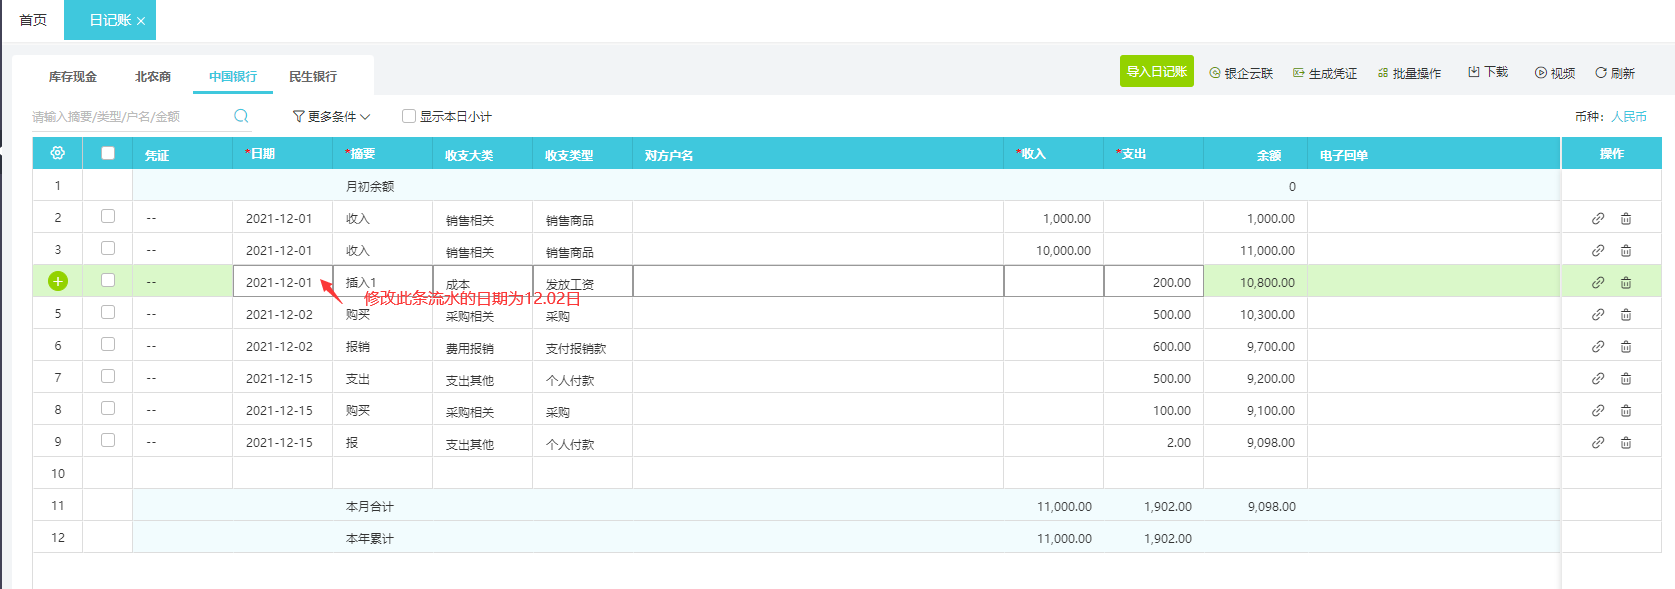This screenshot has height=589, width=1675.
Task: Check the row 7 checkbox
Action: (x=108, y=376)
